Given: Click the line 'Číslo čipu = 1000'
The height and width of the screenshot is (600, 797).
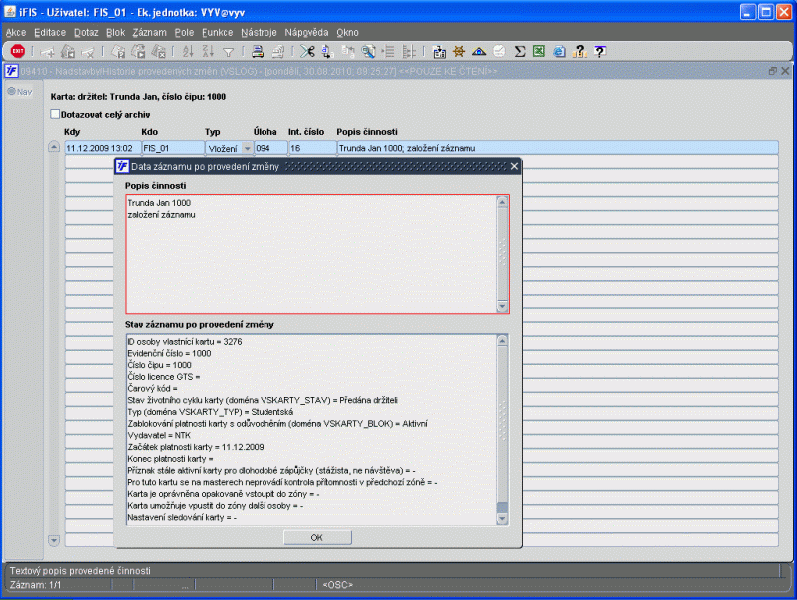Looking at the screenshot, I should [159, 365].
